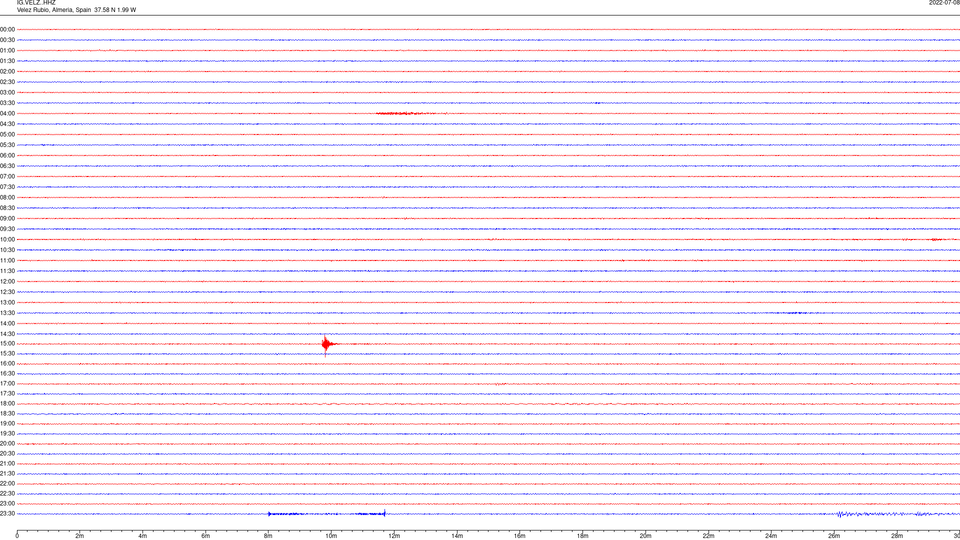Select the 10:00 time label

7,239
